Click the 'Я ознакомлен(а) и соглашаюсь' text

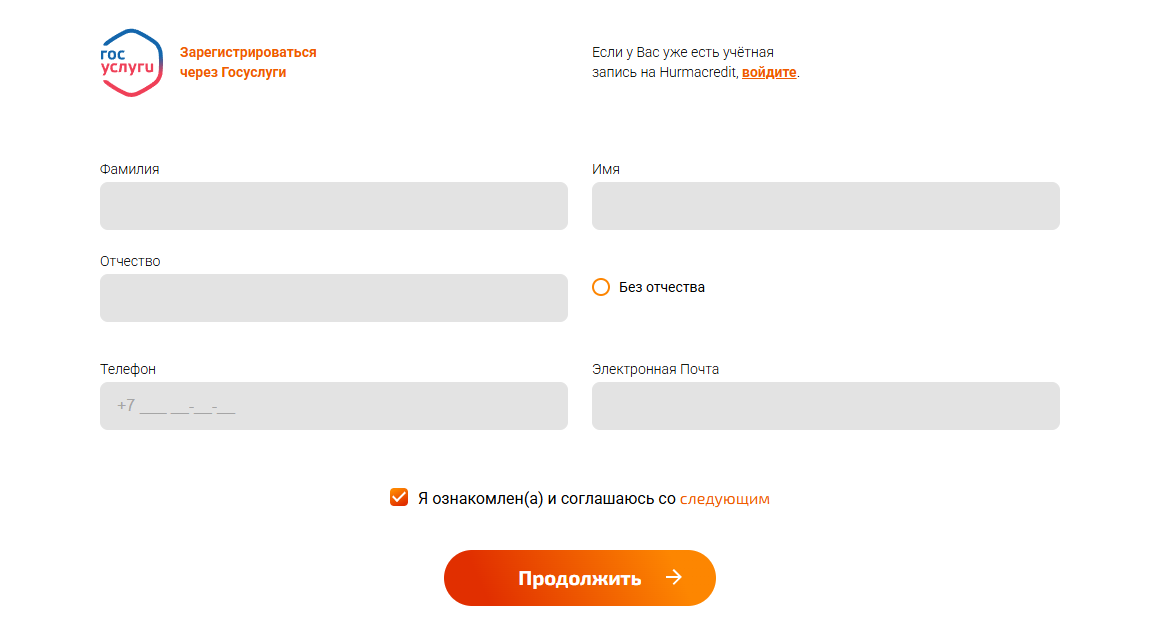[x=546, y=498]
